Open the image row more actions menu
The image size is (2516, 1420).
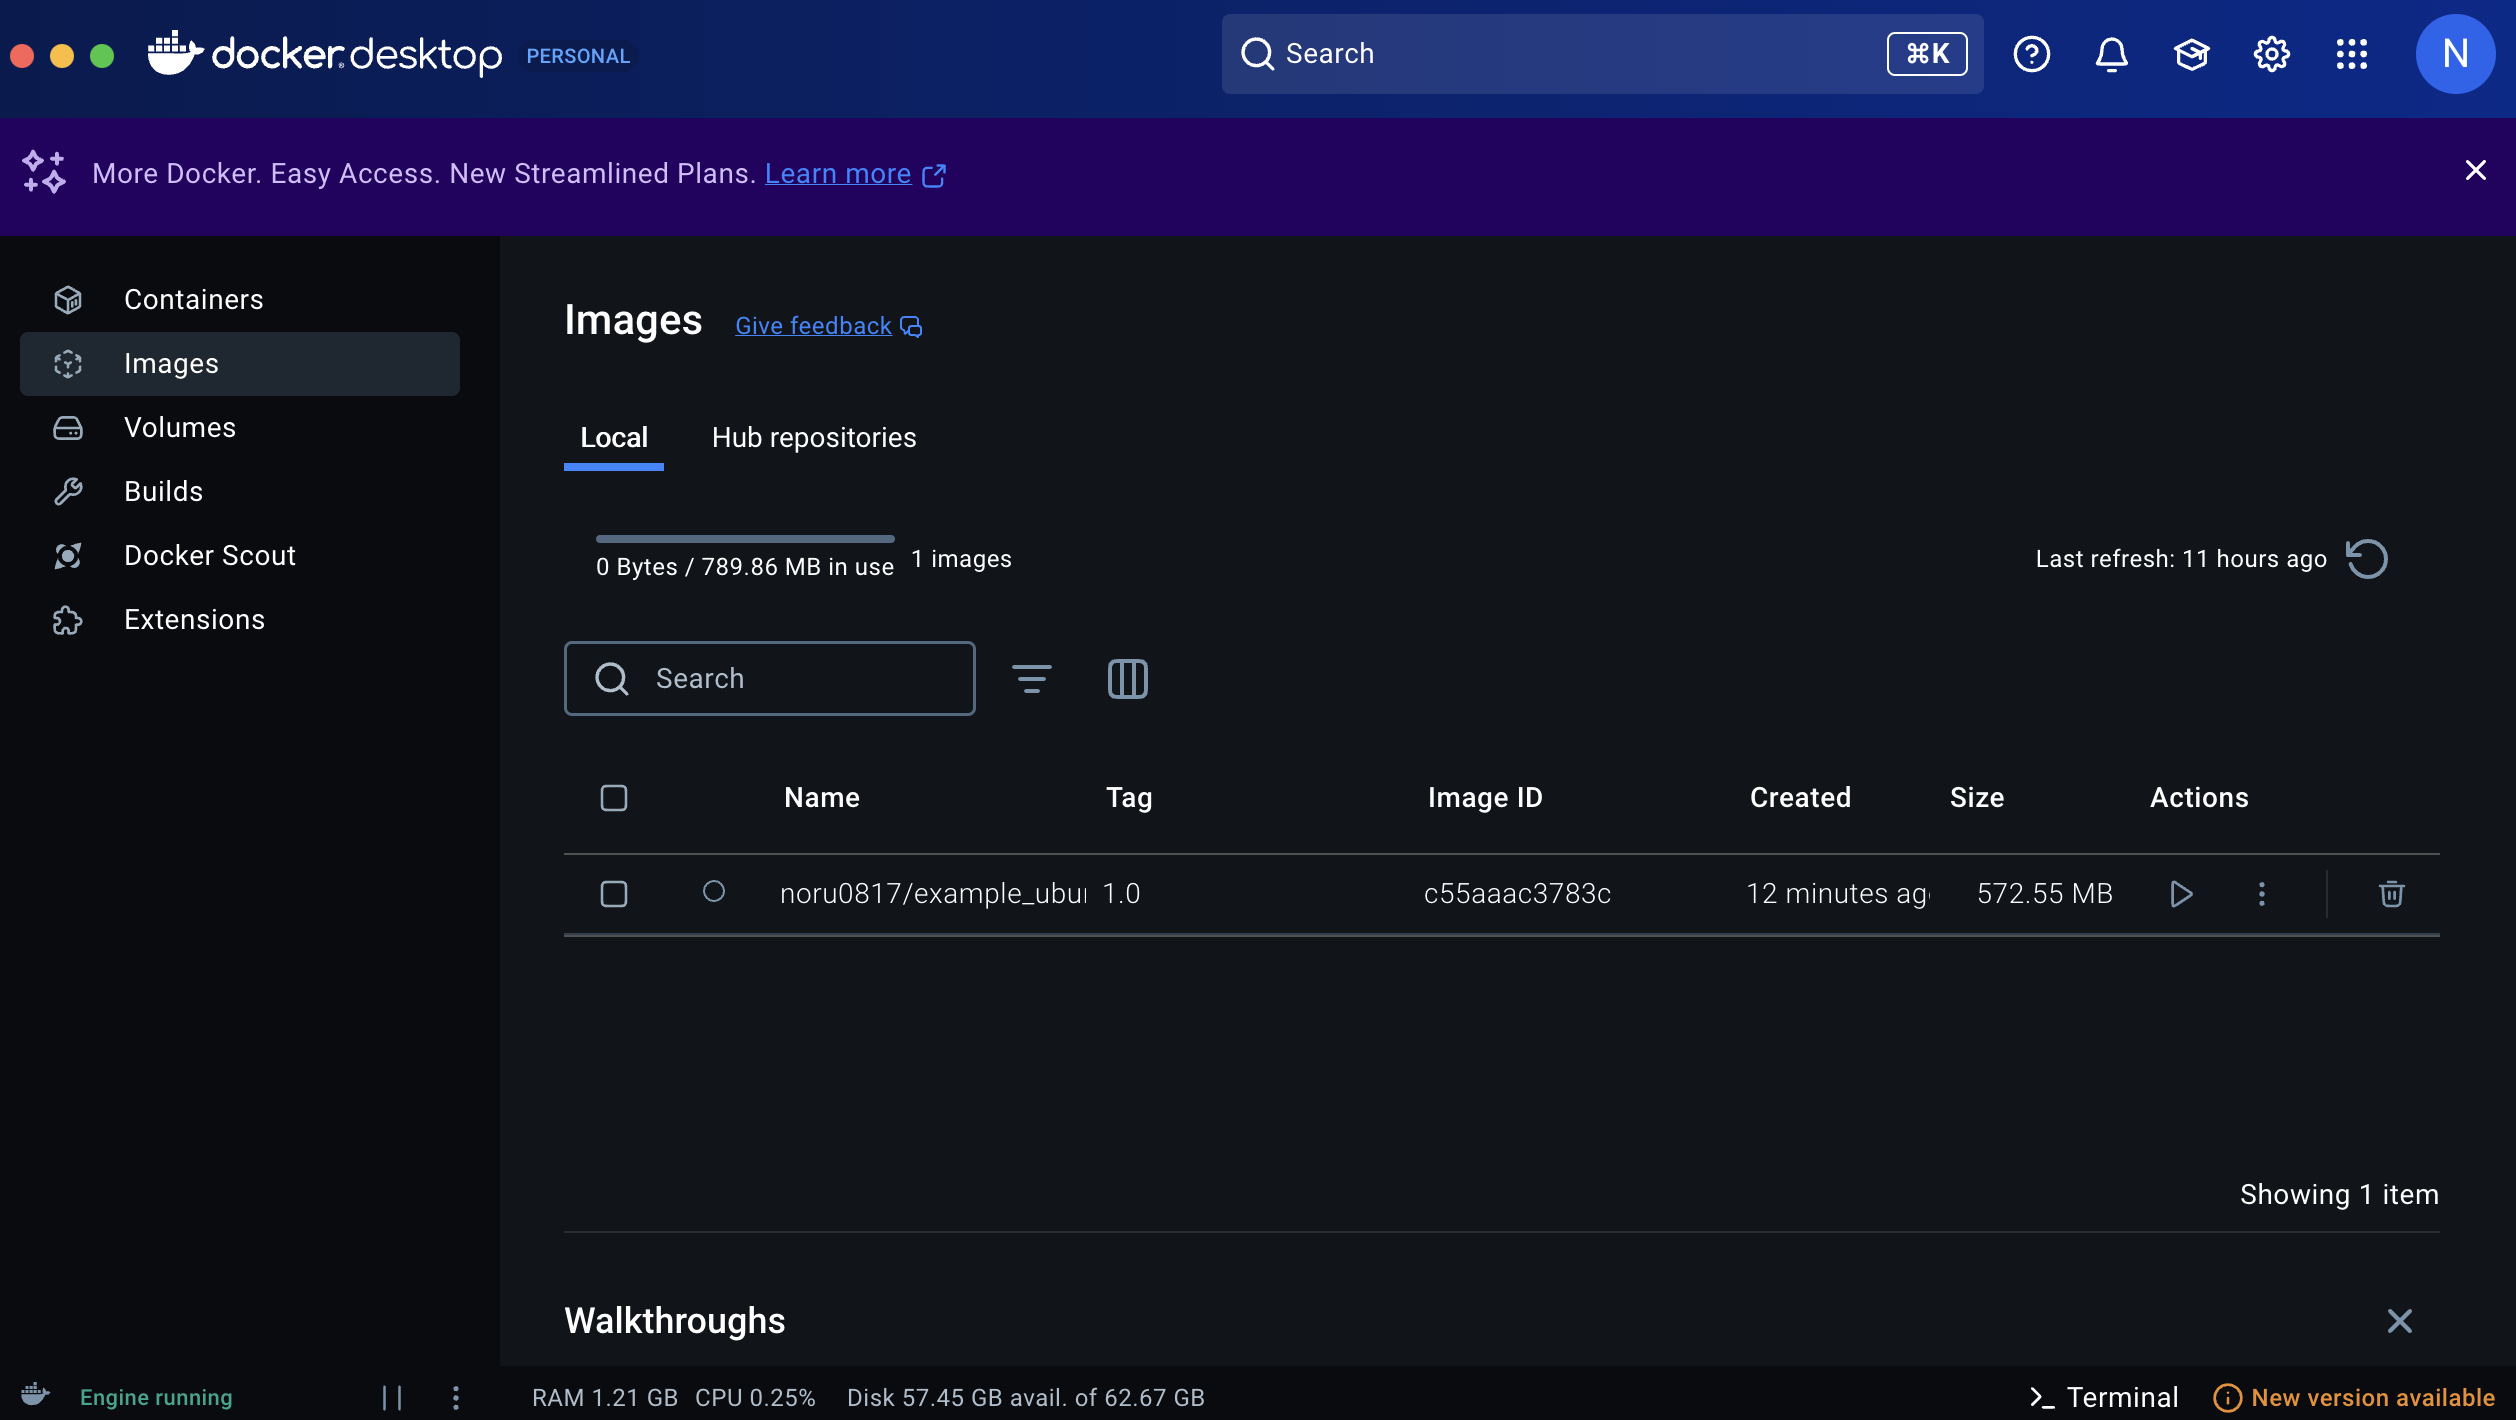pyautogui.click(x=2261, y=893)
